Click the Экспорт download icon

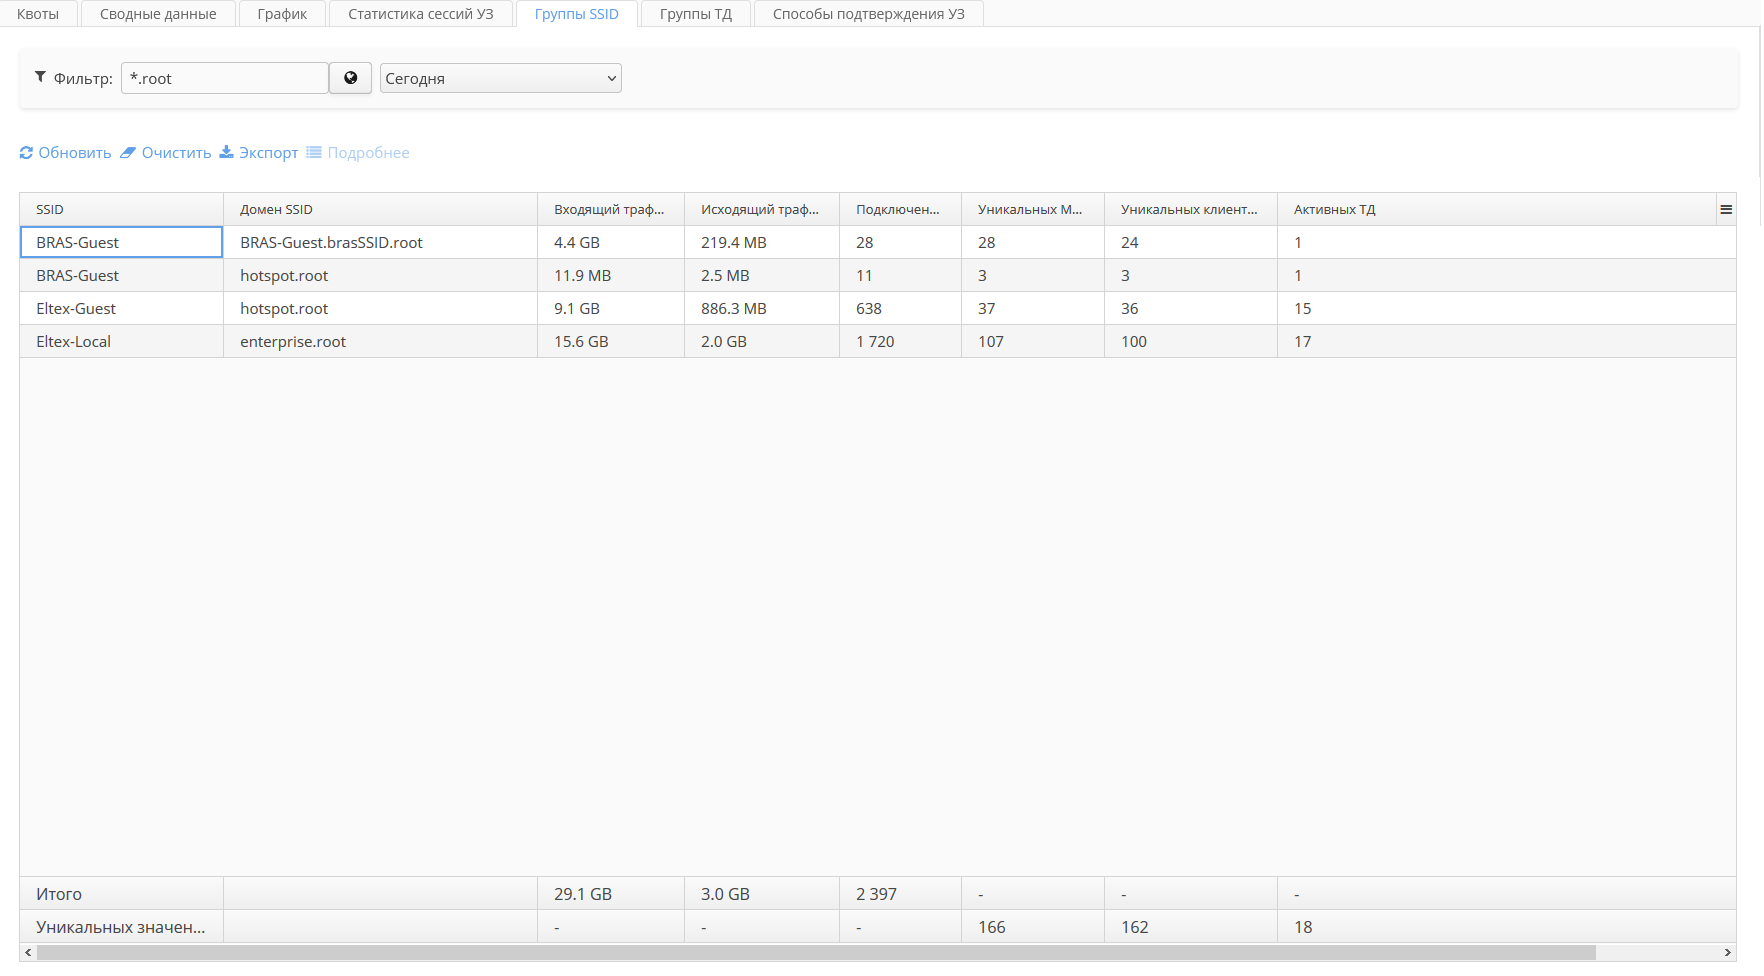[226, 153]
